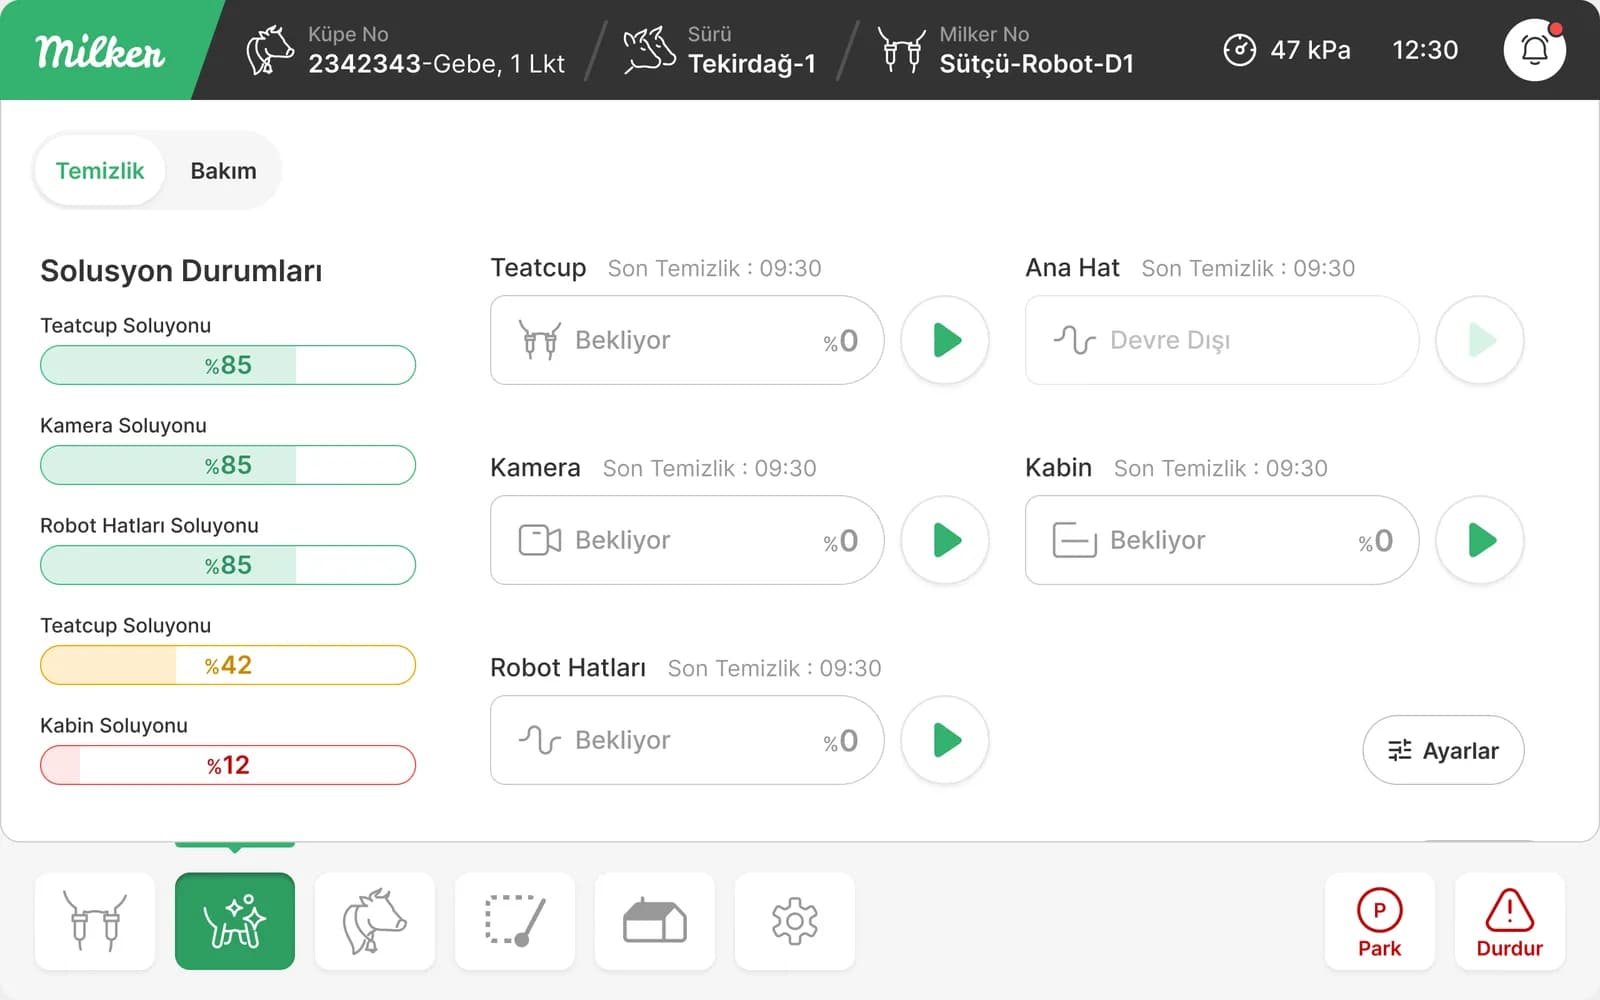Open the barn icon in bottom bar

655,921
